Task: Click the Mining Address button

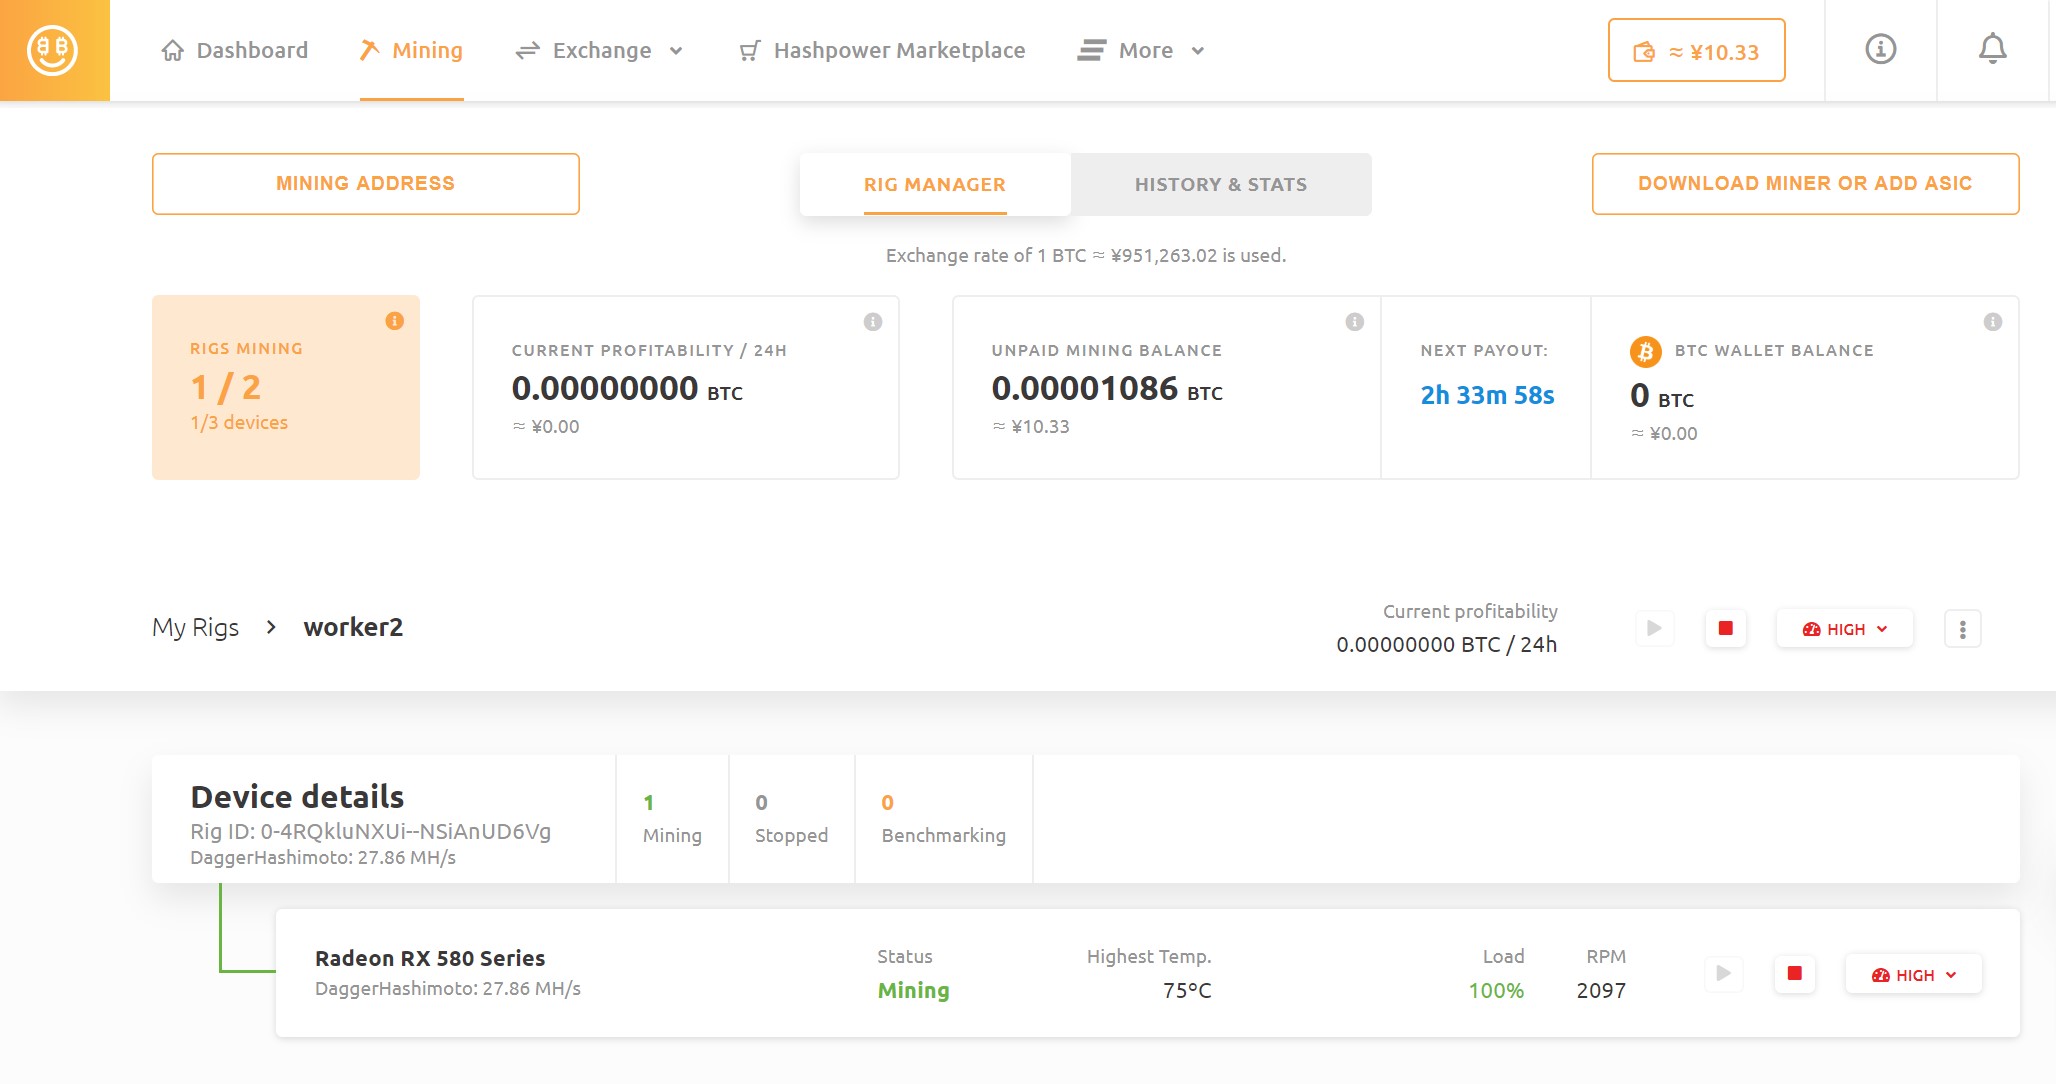Action: [x=365, y=182]
